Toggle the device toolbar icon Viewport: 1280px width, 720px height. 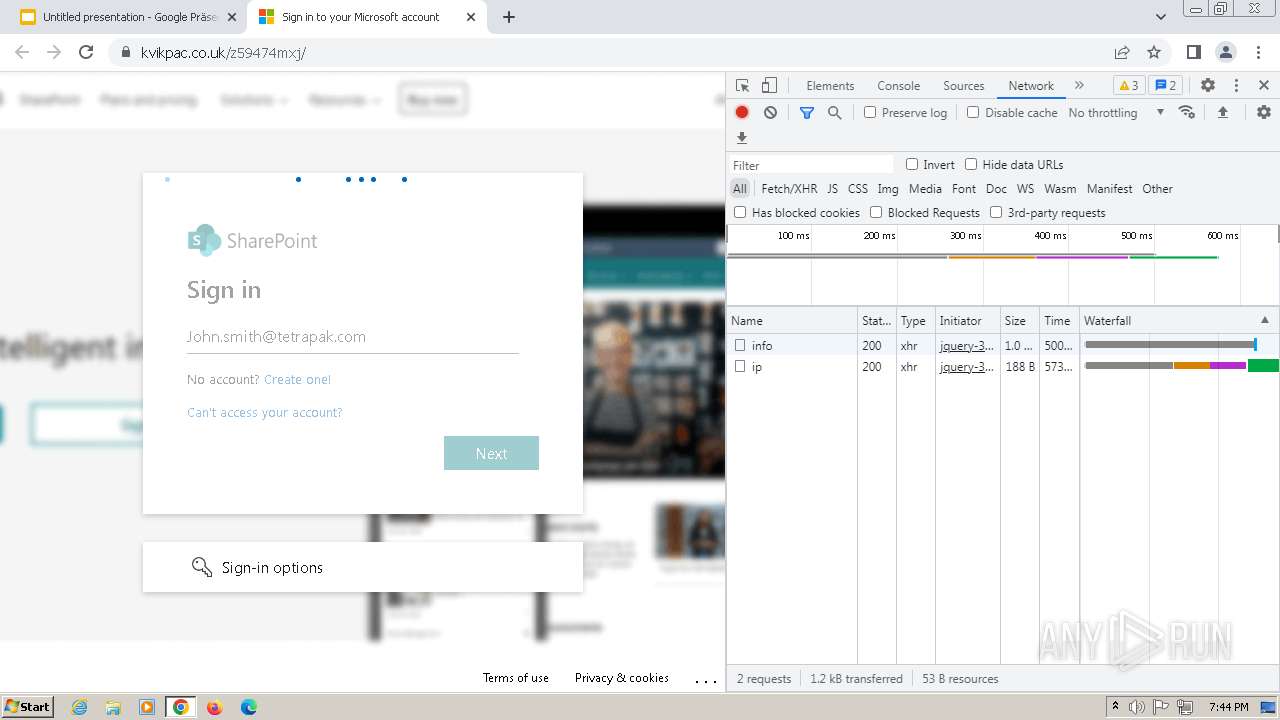click(769, 86)
